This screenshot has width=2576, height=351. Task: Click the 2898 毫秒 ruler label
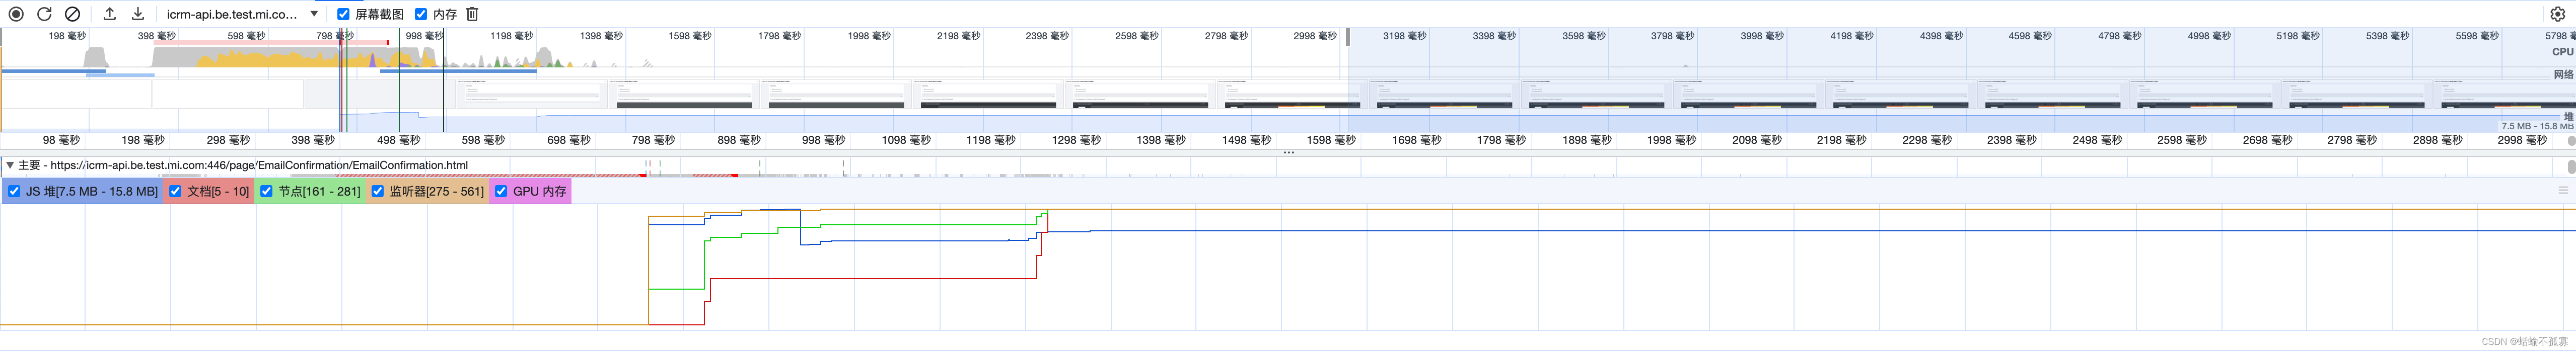2437,140
